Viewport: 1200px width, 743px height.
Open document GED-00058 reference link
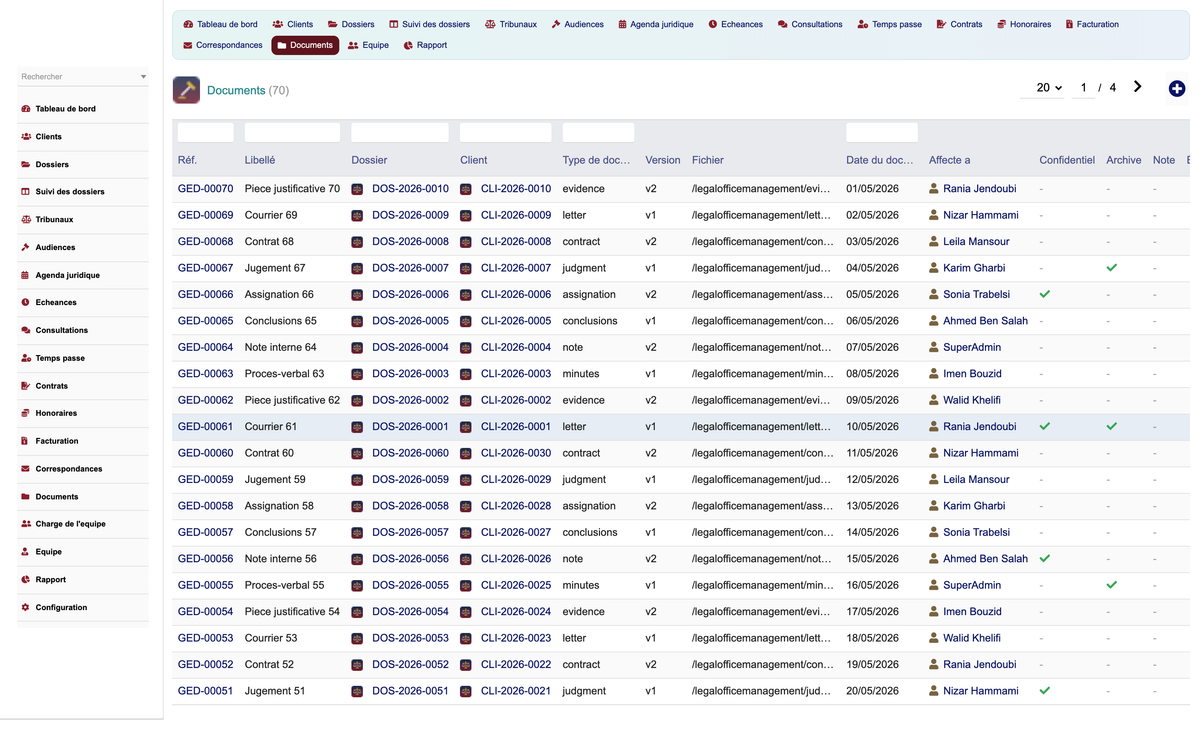[206, 506]
